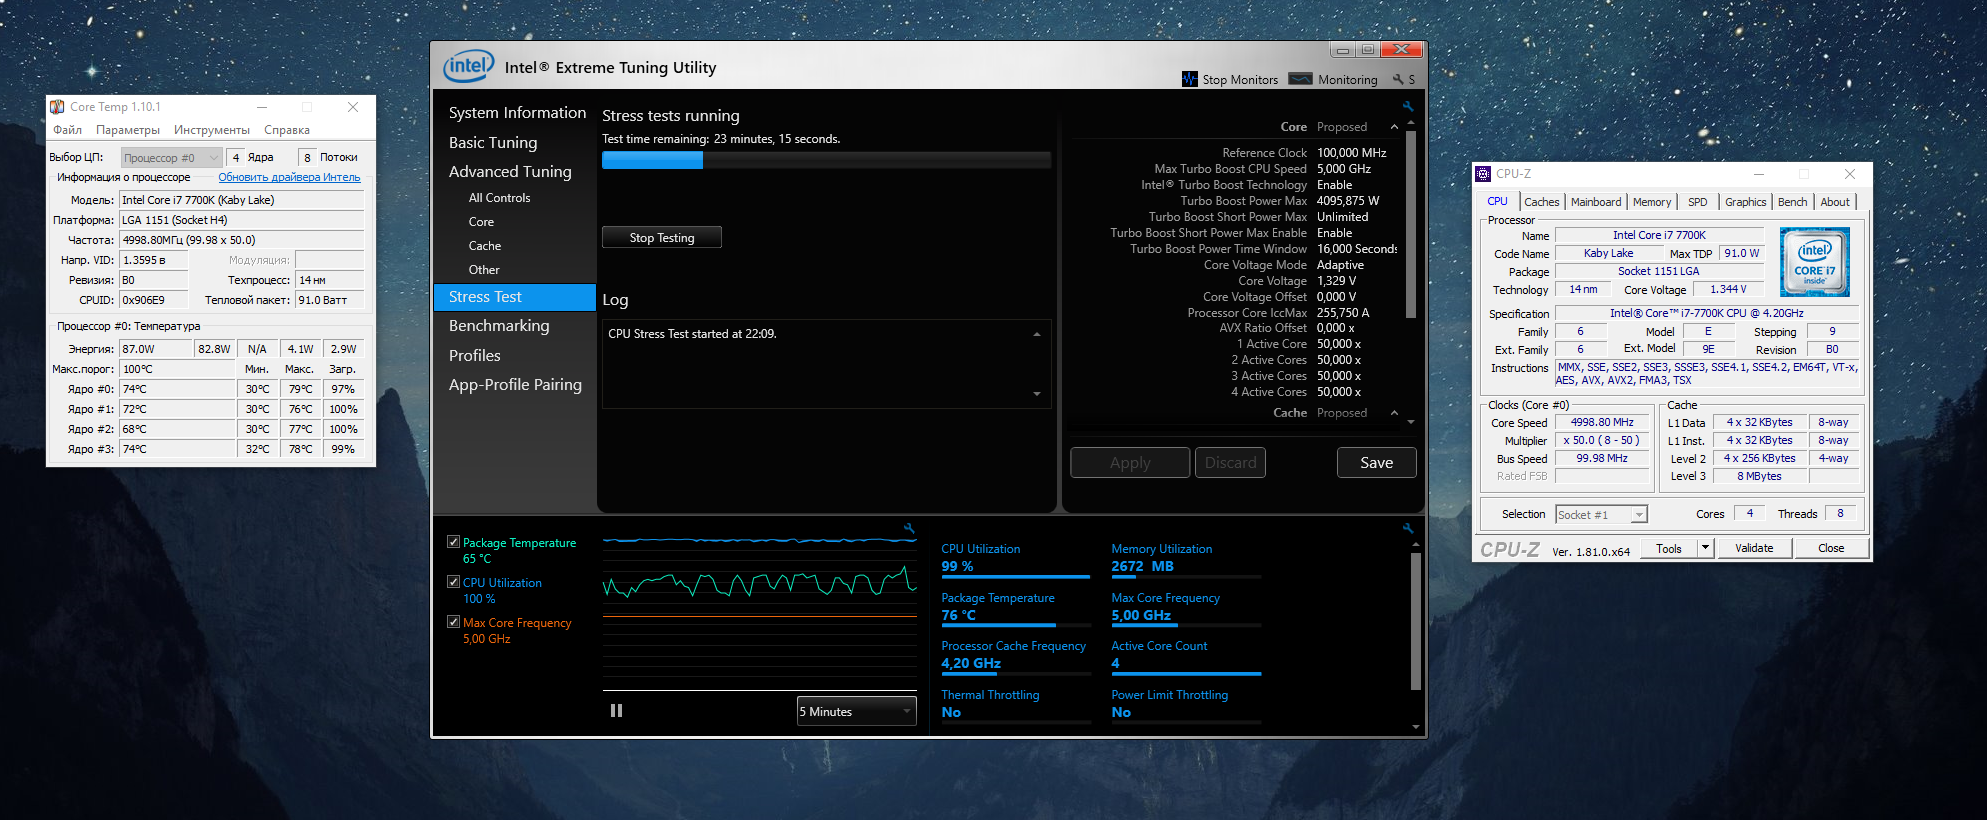Click the CPU Utilization 99 % readout

point(957,566)
